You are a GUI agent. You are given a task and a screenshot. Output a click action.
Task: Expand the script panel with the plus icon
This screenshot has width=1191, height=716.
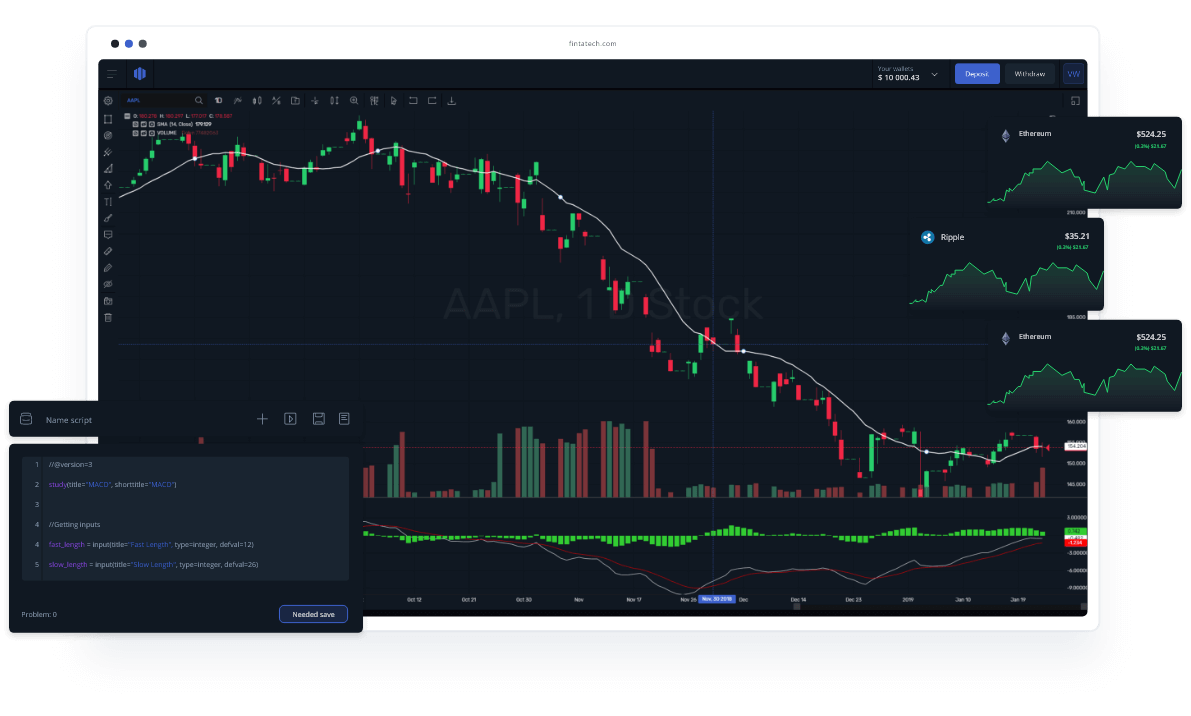pyautogui.click(x=263, y=419)
